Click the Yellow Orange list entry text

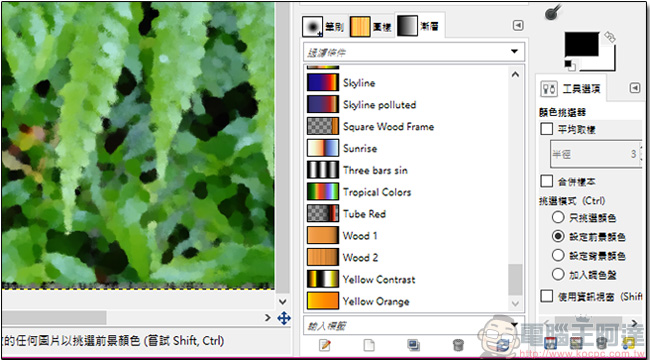tap(376, 302)
